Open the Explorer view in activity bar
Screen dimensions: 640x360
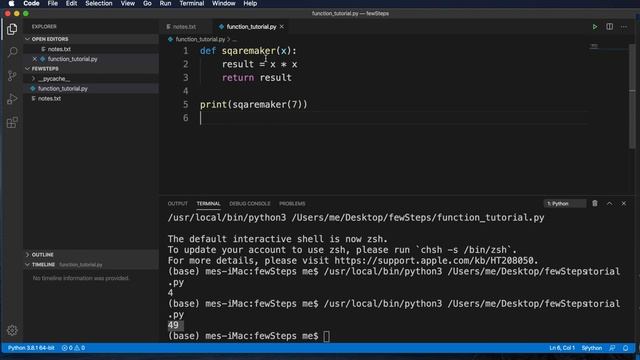coord(12,29)
